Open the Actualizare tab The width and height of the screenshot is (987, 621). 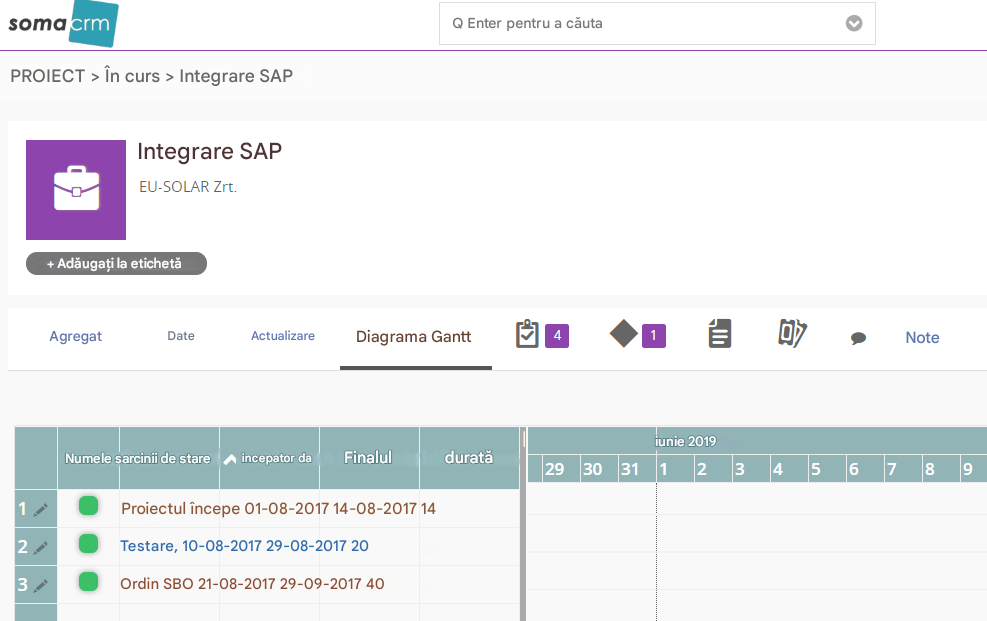pyautogui.click(x=283, y=336)
